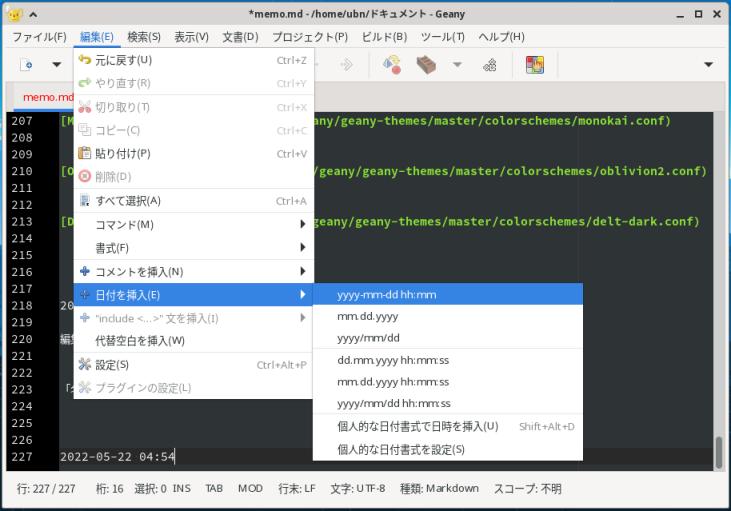
Task: Open the ビルド(B) menu
Action: point(385,37)
